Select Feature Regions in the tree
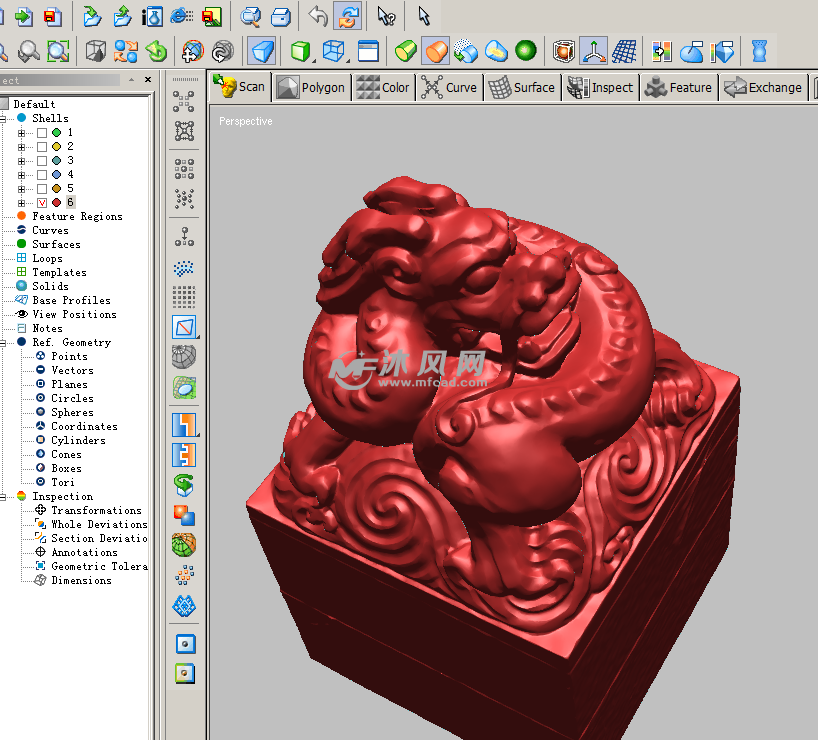 pos(77,216)
